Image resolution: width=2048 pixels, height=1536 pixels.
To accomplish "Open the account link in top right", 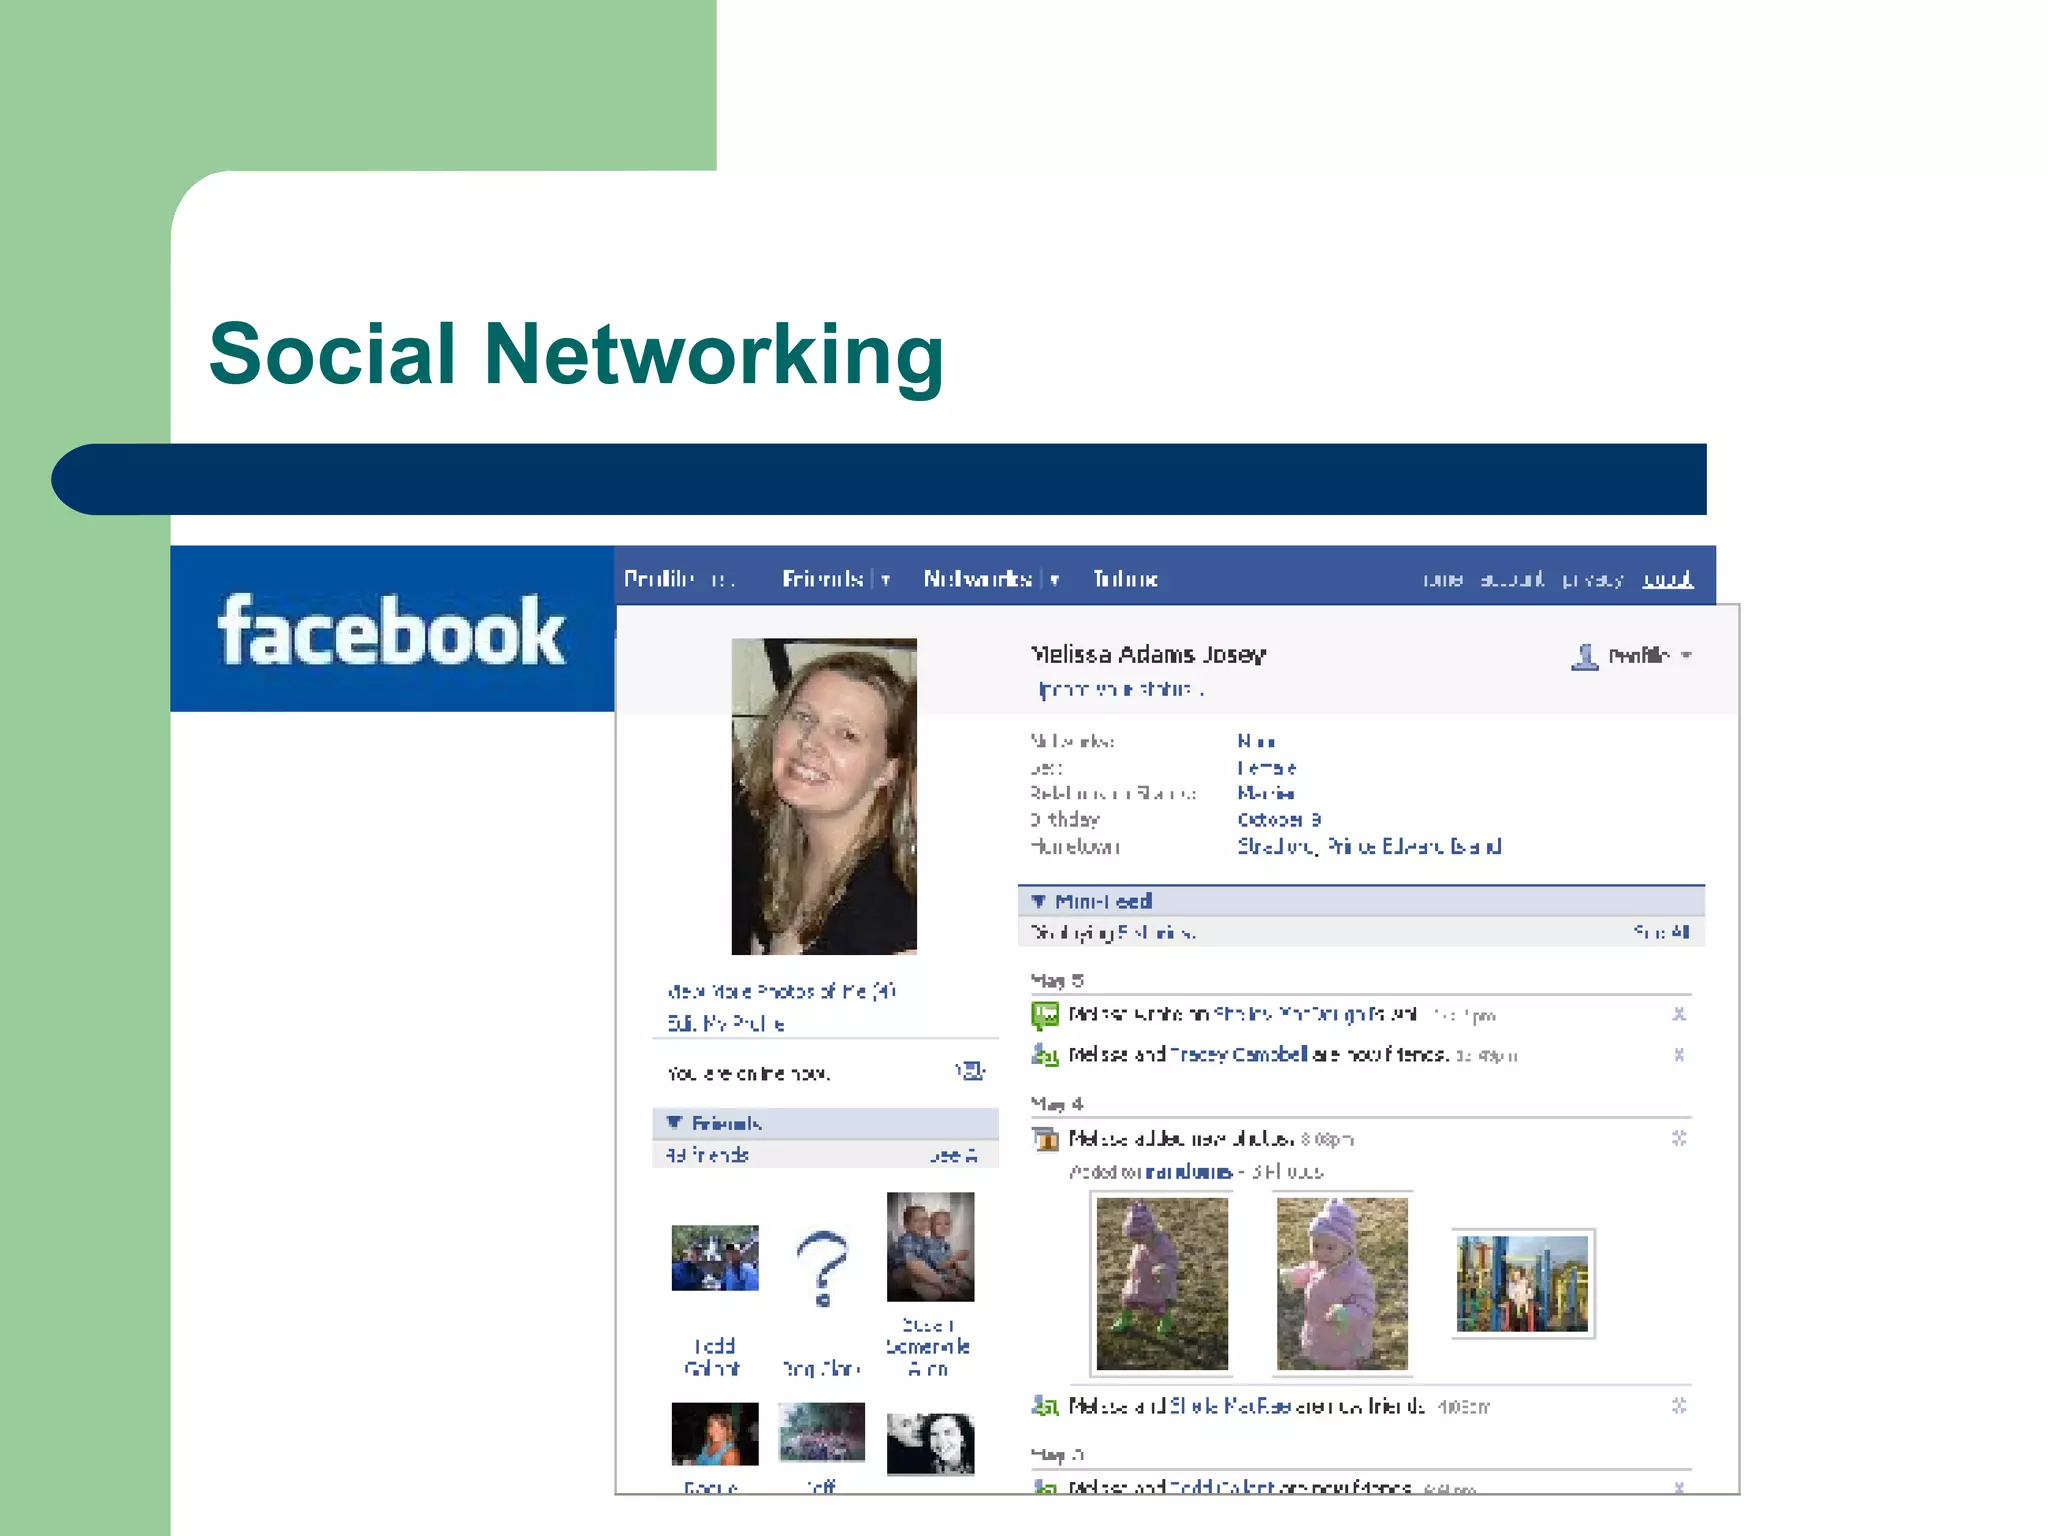I will (1511, 579).
